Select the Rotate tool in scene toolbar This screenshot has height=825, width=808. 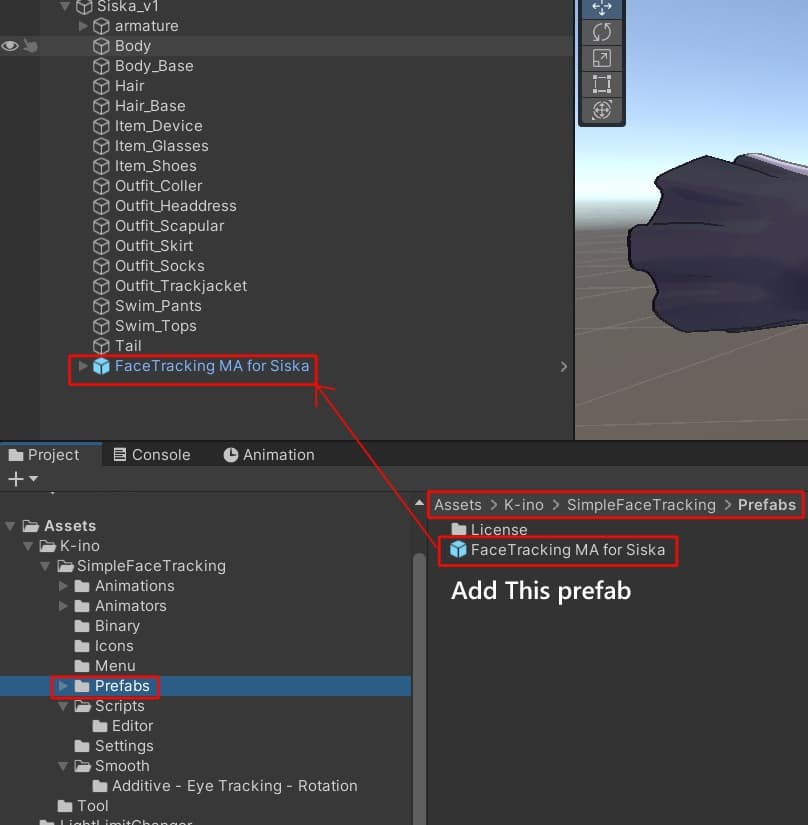click(x=601, y=32)
